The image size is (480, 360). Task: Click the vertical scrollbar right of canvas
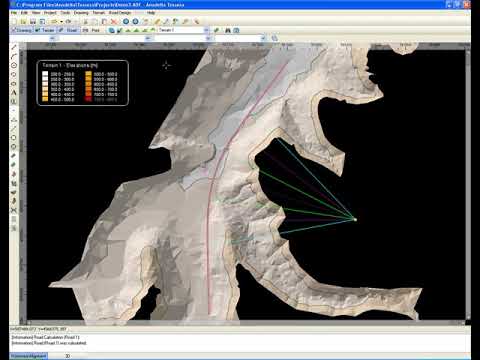pyautogui.click(x=467, y=184)
